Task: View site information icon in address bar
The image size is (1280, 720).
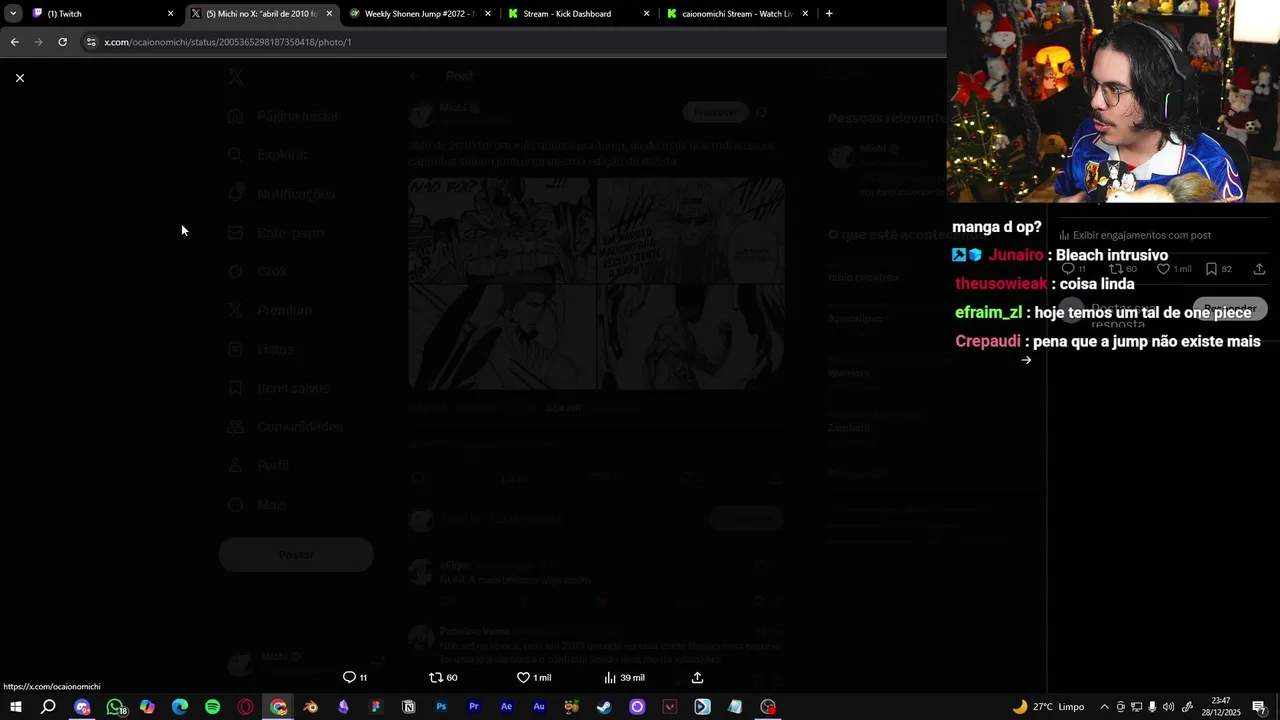Action: 91,42
